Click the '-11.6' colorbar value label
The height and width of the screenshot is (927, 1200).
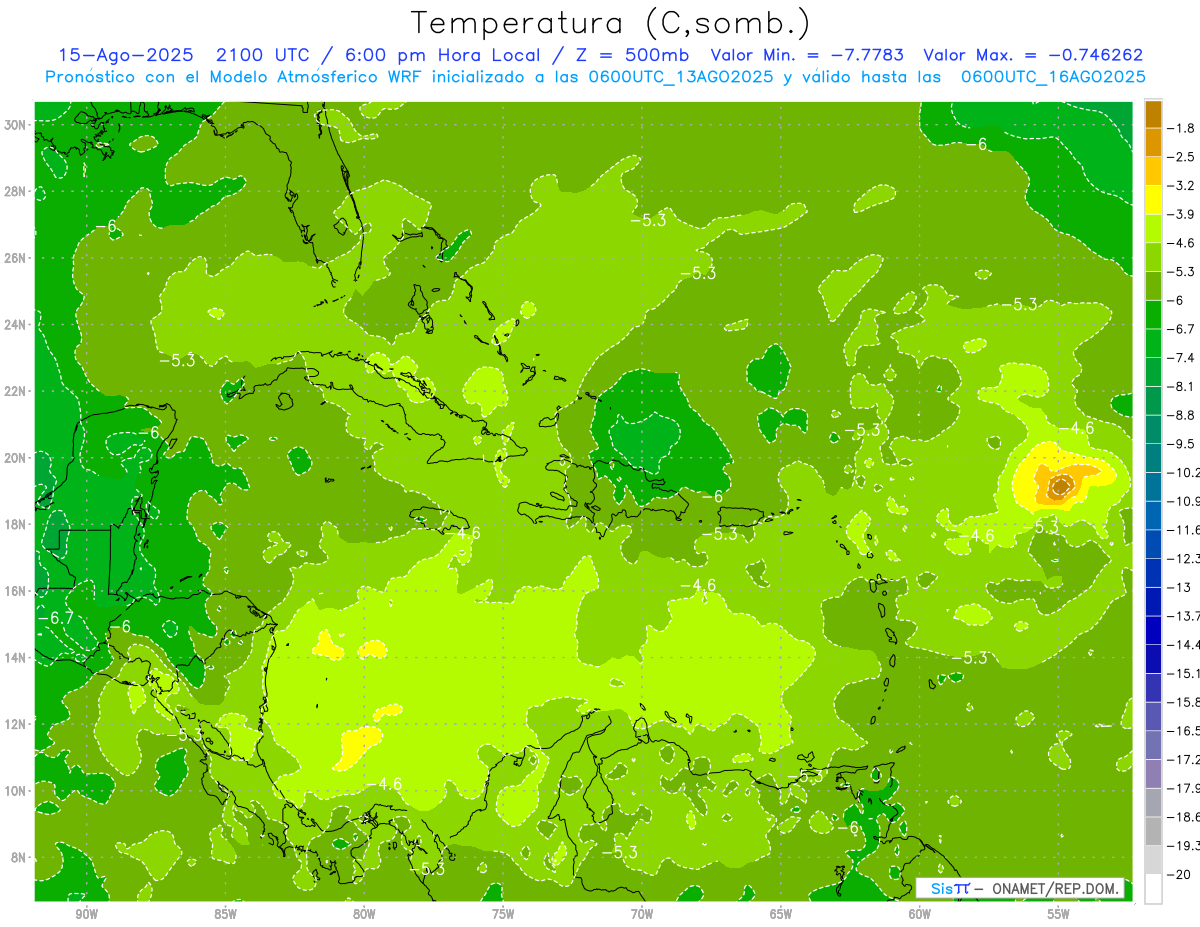coord(1184,529)
